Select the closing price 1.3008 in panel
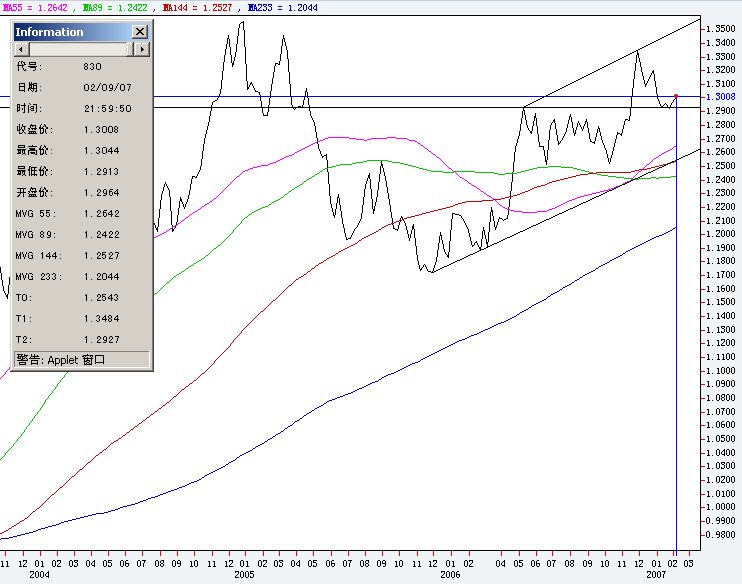Image resolution: width=742 pixels, height=584 pixels. 101,130
